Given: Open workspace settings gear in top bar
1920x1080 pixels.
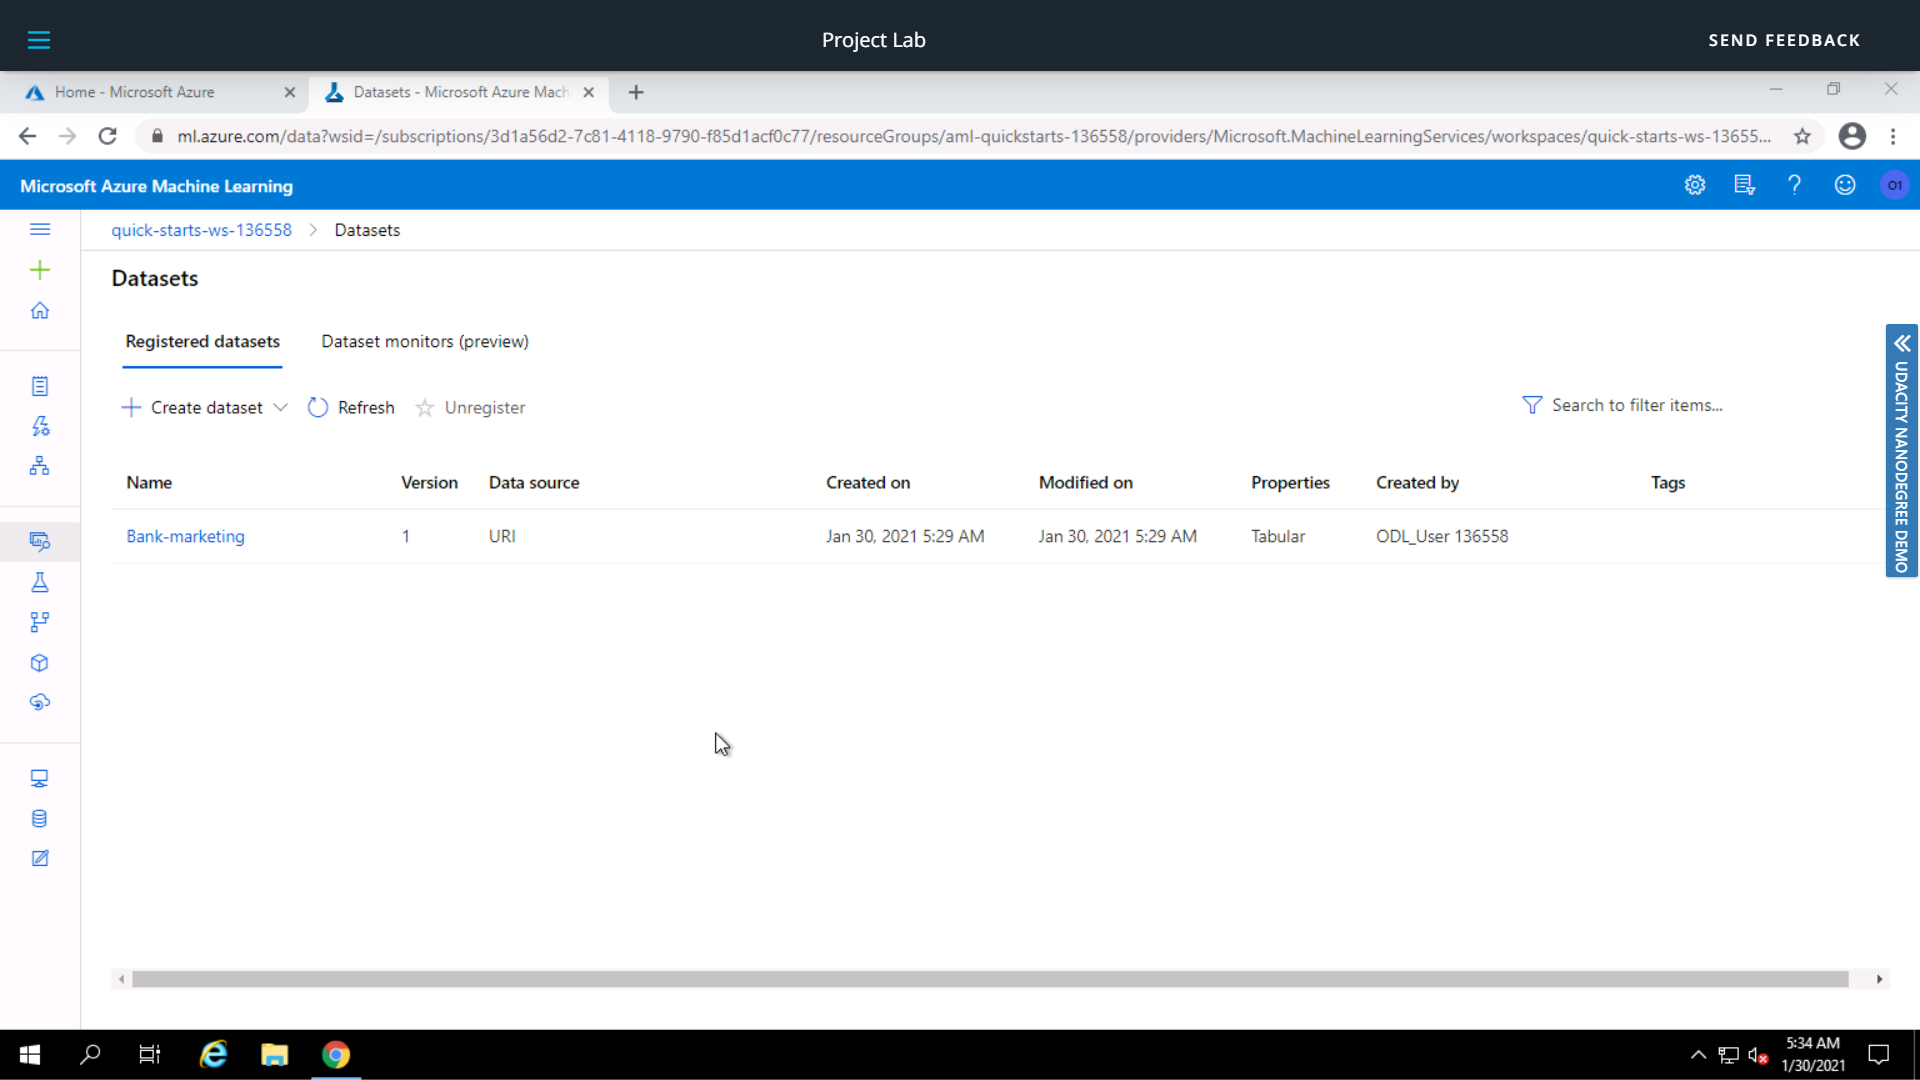Looking at the screenshot, I should coord(1695,185).
